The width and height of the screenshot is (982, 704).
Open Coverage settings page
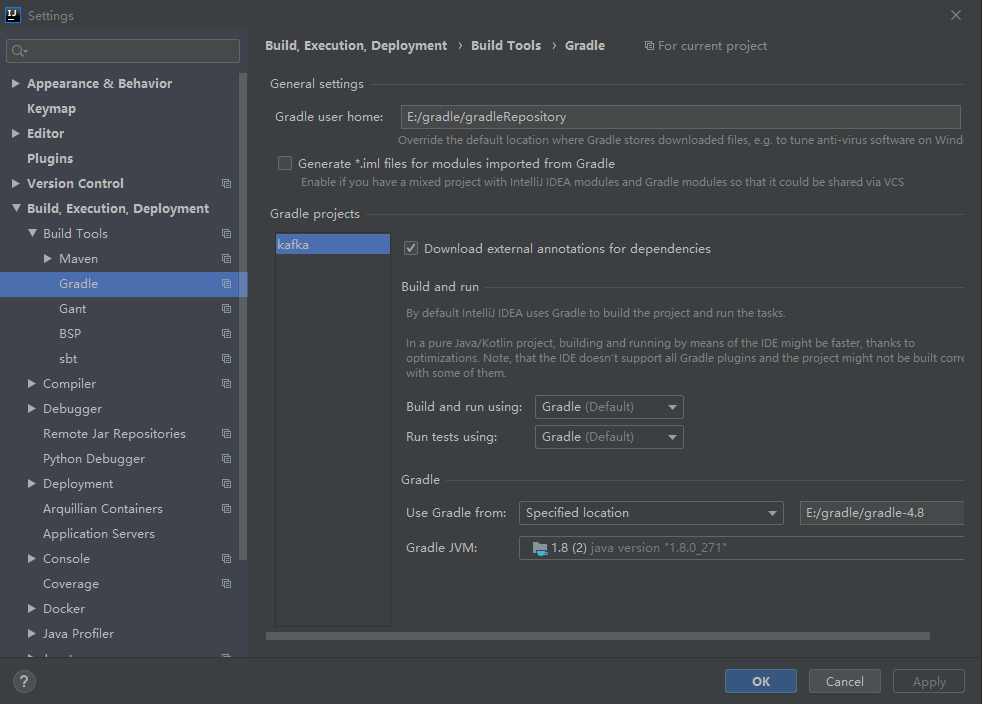(x=71, y=584)
